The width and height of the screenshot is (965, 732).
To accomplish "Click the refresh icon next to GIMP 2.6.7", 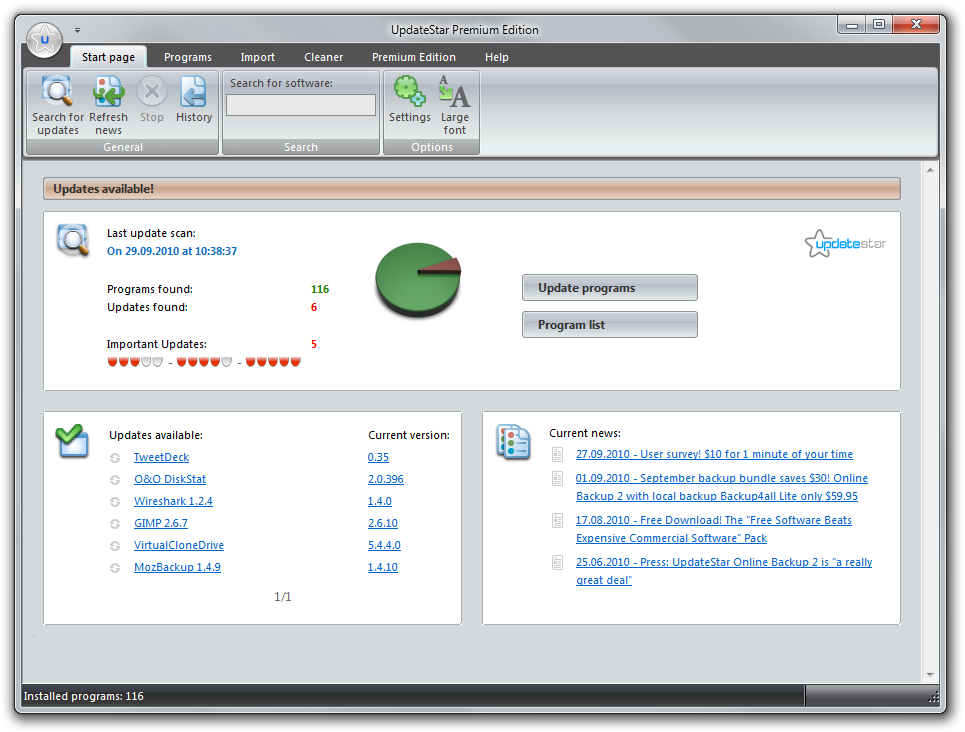I will coord(115,524).
